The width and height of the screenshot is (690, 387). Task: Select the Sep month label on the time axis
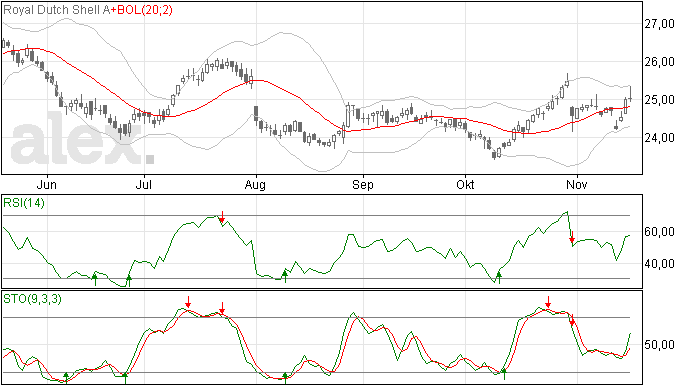pos(363,184)
